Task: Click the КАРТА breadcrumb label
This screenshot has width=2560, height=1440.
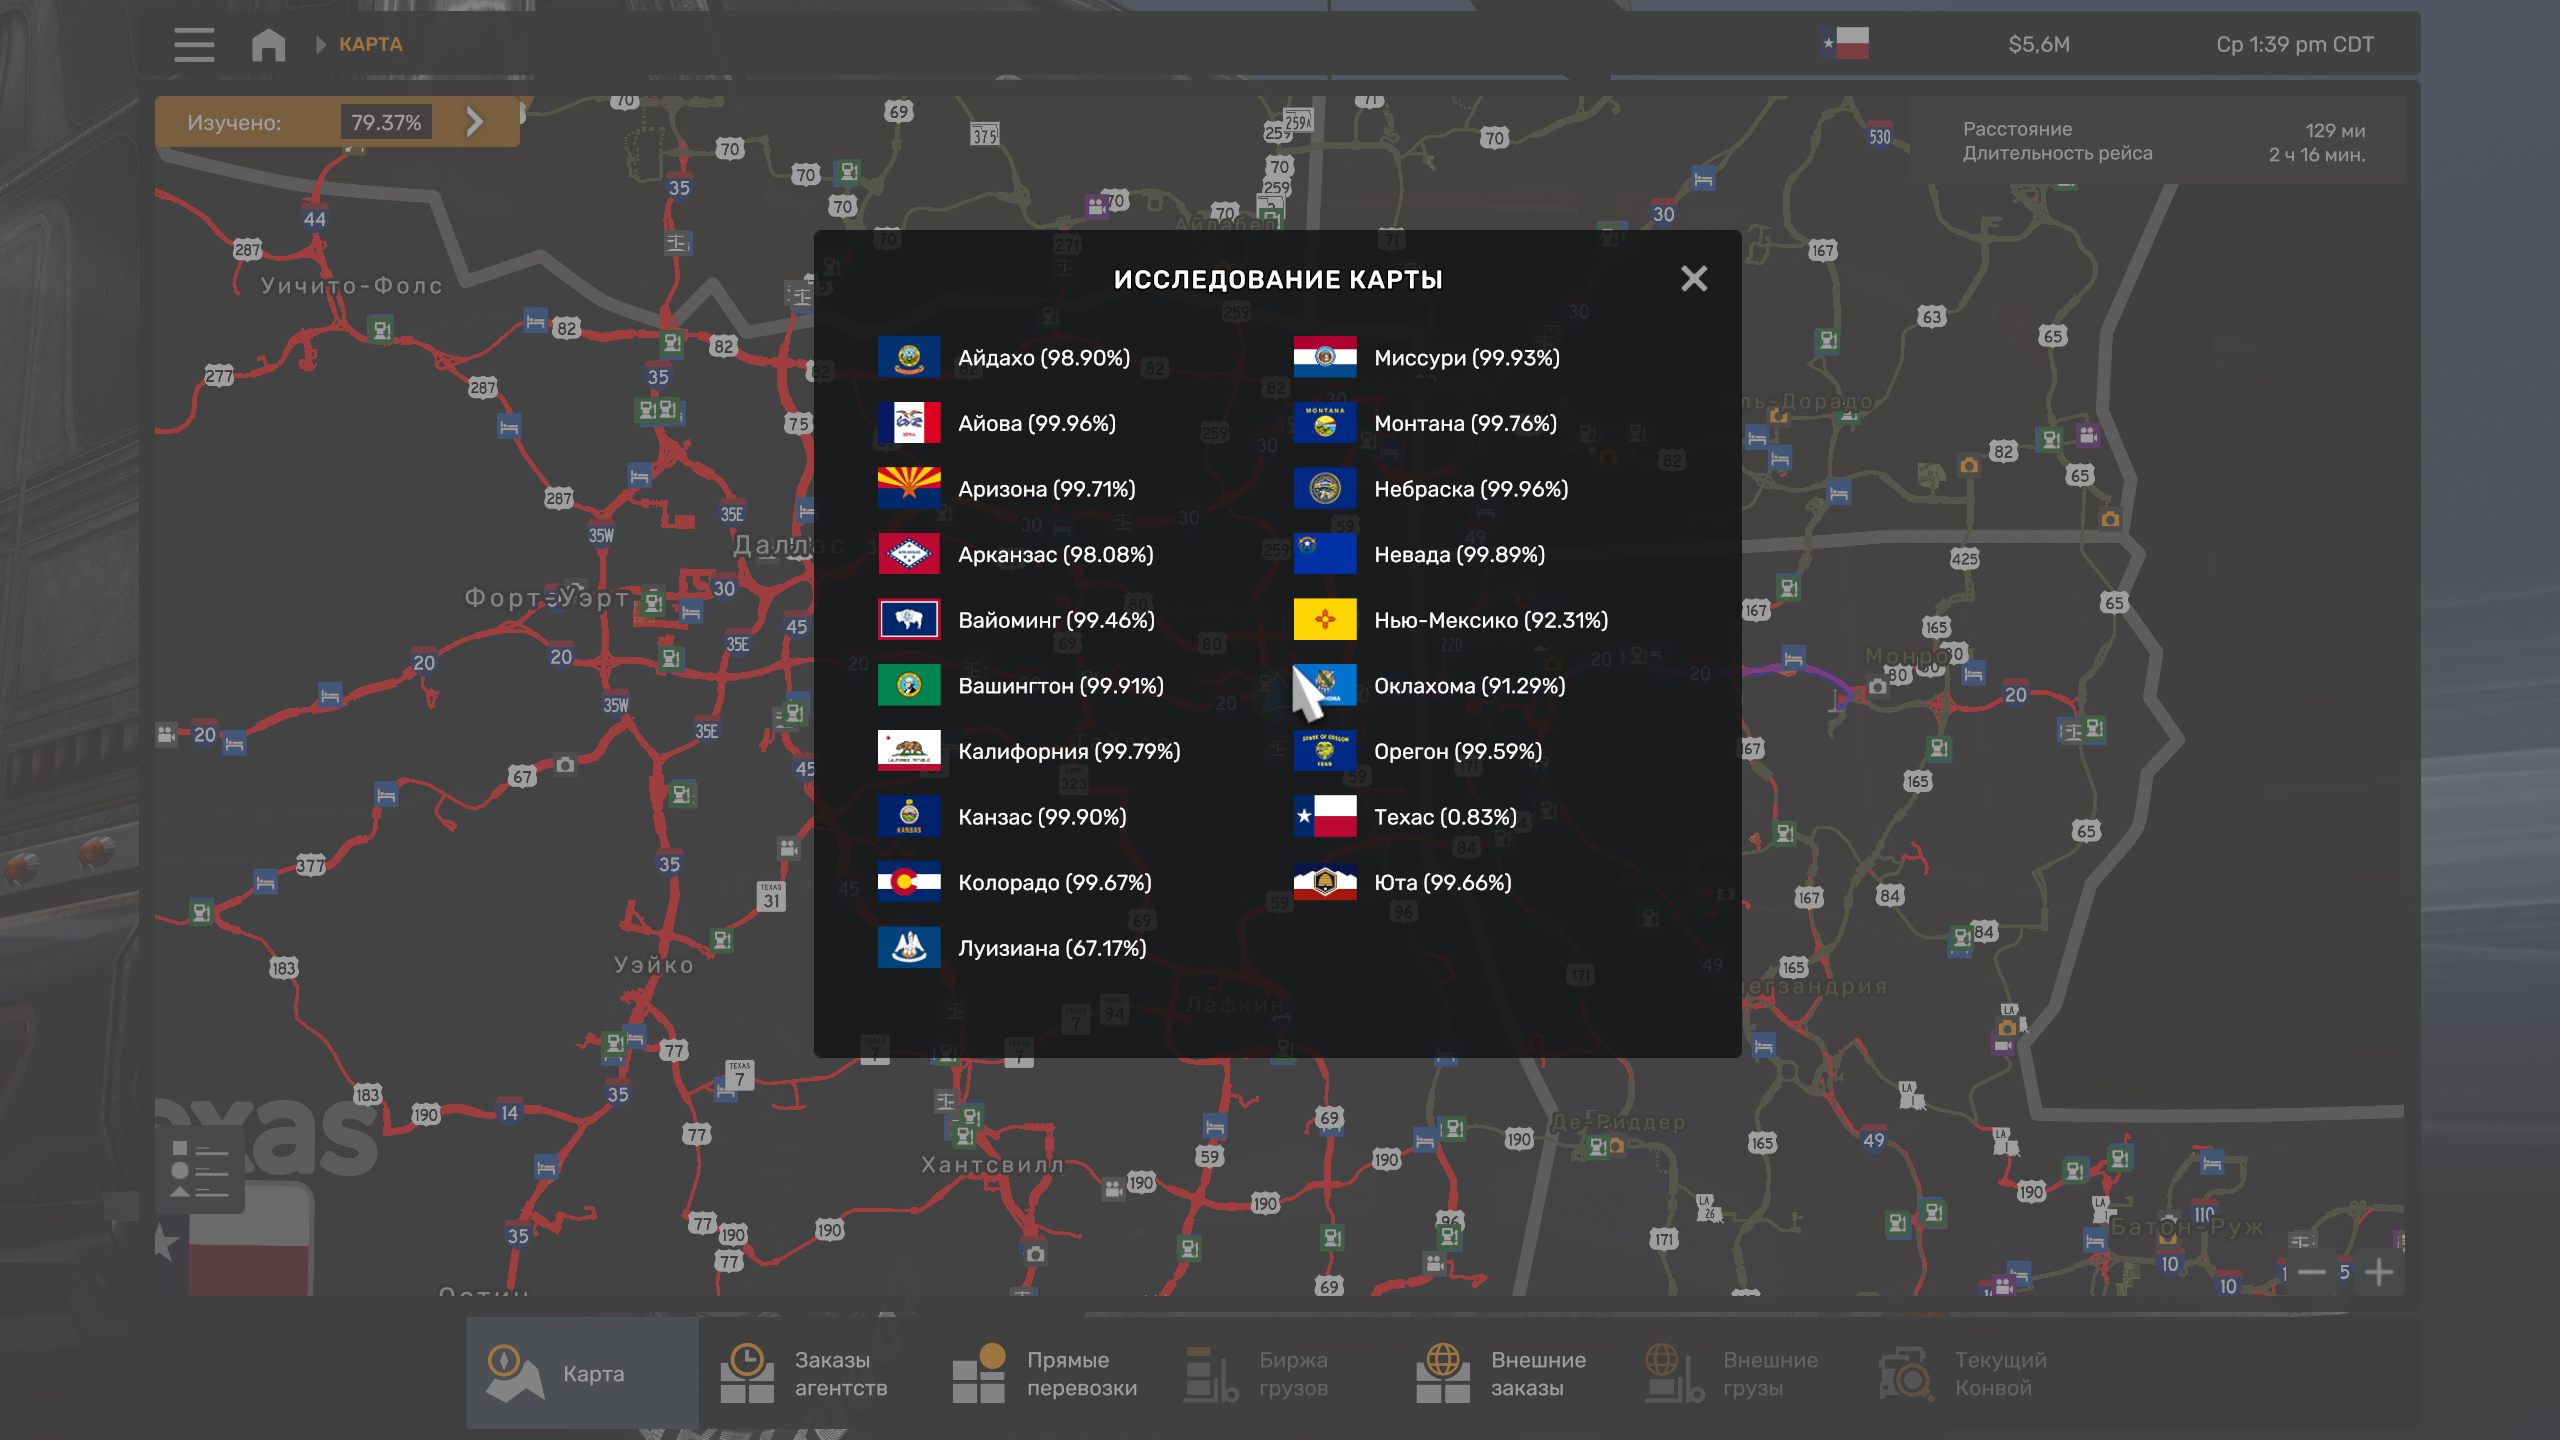Action: point(370,44)
